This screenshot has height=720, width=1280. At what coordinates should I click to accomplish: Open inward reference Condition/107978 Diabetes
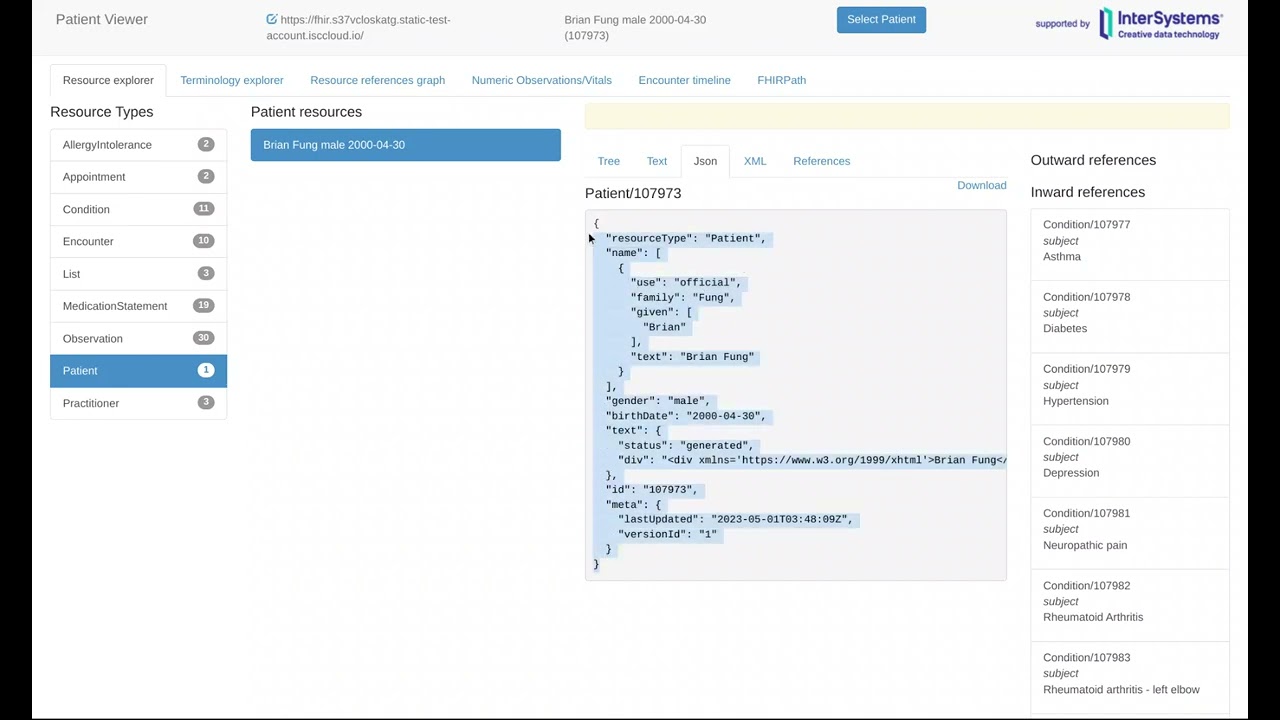(1130, 317)
